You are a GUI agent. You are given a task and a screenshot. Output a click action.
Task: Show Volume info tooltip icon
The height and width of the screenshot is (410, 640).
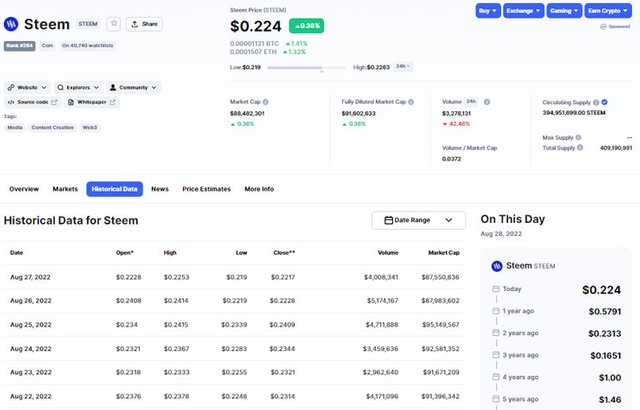point(487,102)
